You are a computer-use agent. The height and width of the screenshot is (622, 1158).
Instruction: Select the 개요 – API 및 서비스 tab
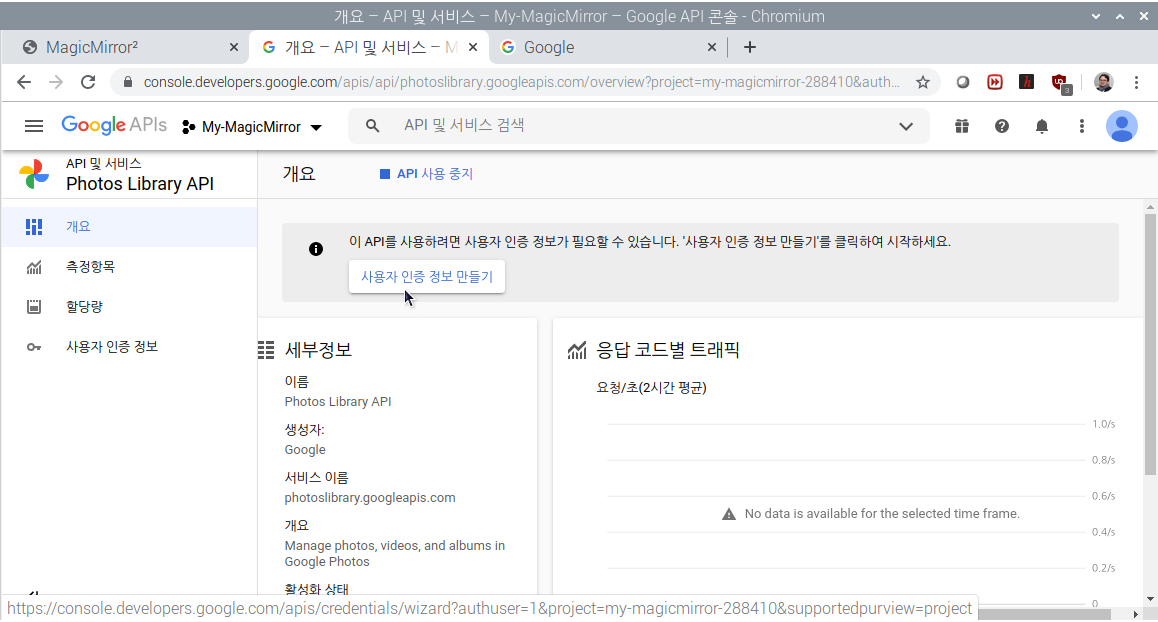pyautogui.click(x=369, y=47)
